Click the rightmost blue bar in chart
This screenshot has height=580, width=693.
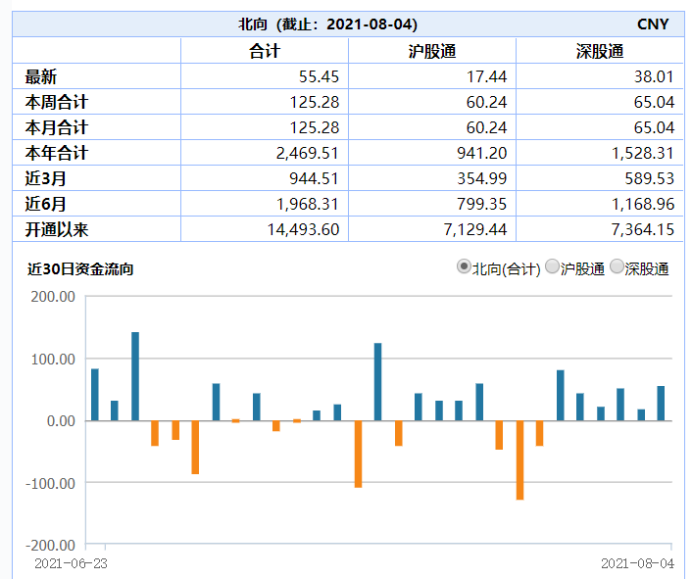pos(661,403)
